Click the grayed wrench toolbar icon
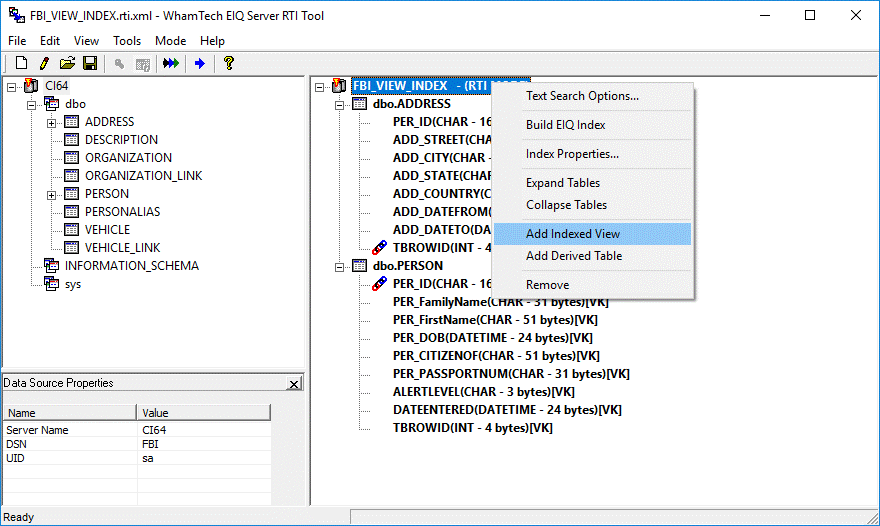Image resolution: width=880 pixels, height=526 pixels. (x=119, y=63)
